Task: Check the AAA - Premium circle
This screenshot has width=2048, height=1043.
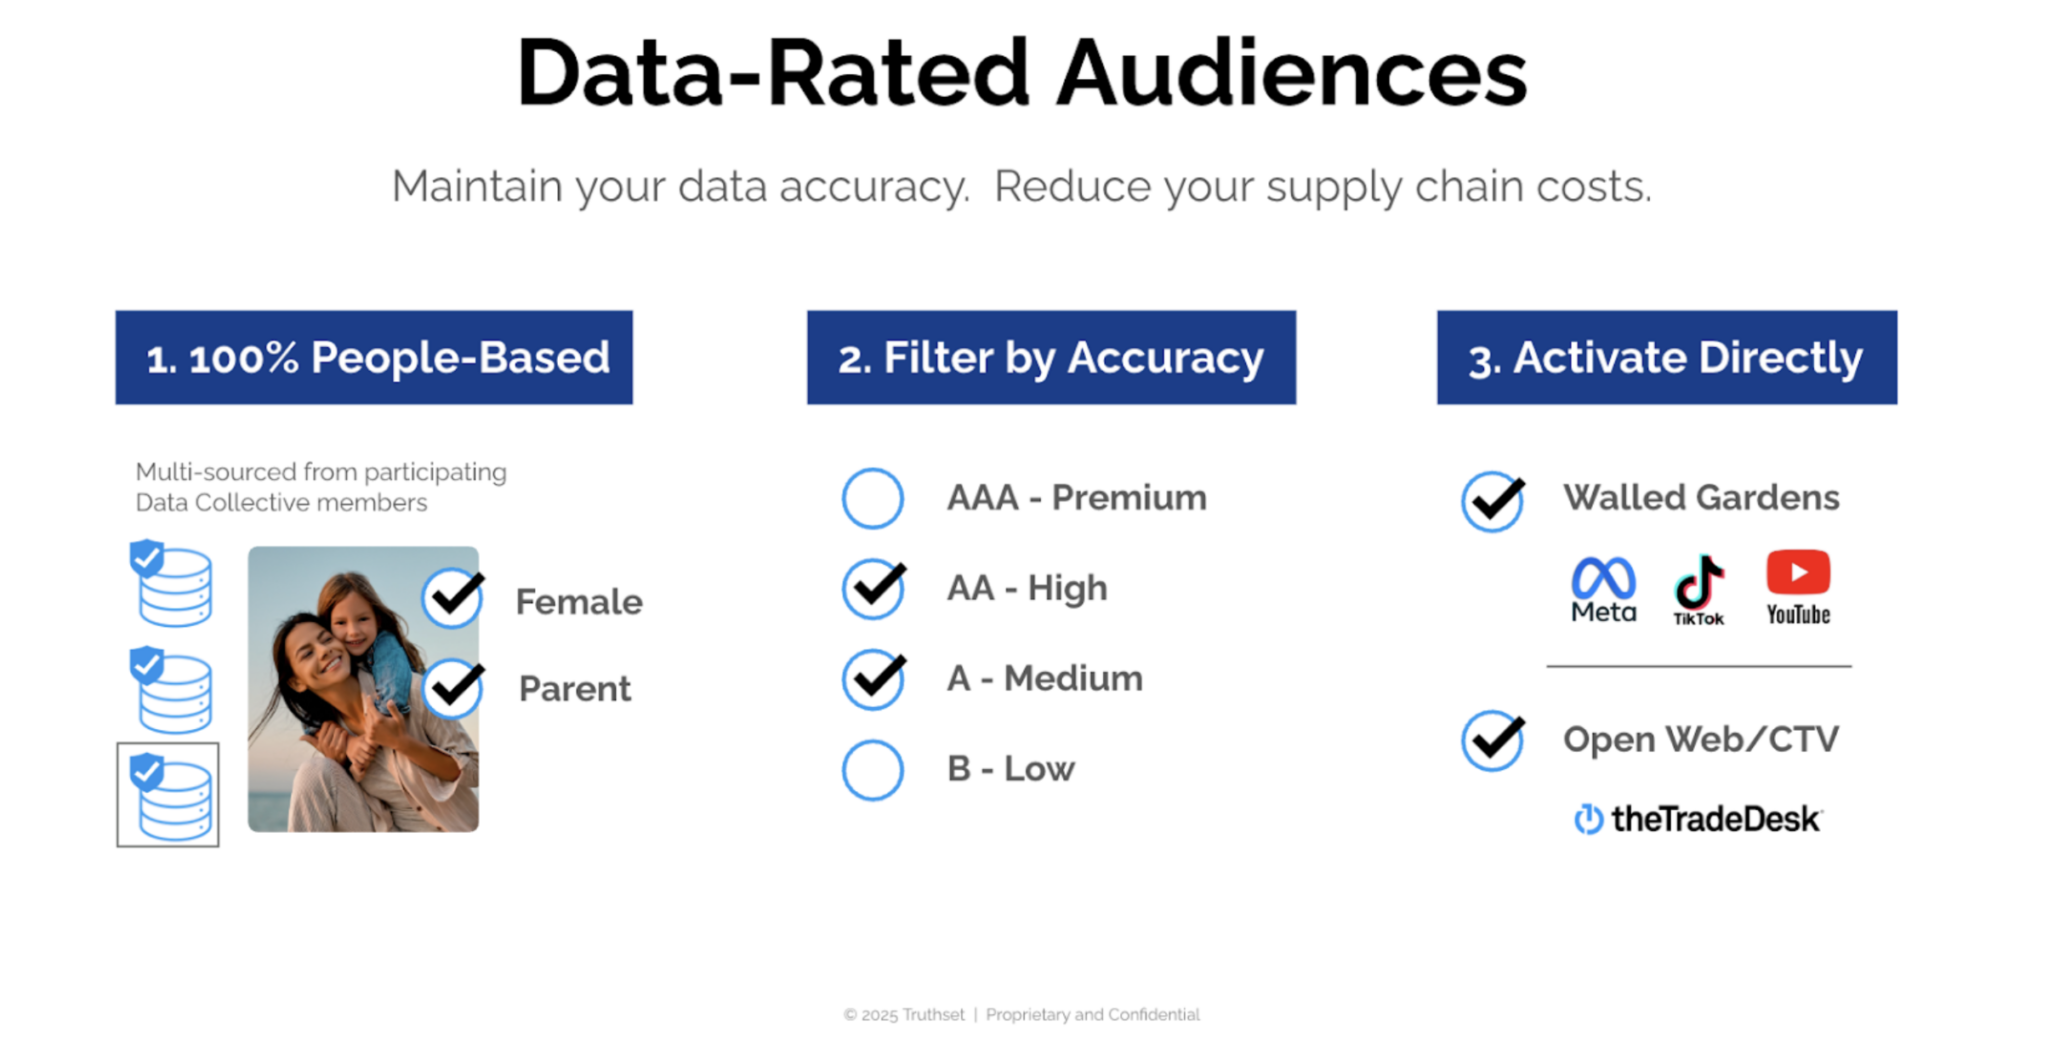Action: coord(872,498)
